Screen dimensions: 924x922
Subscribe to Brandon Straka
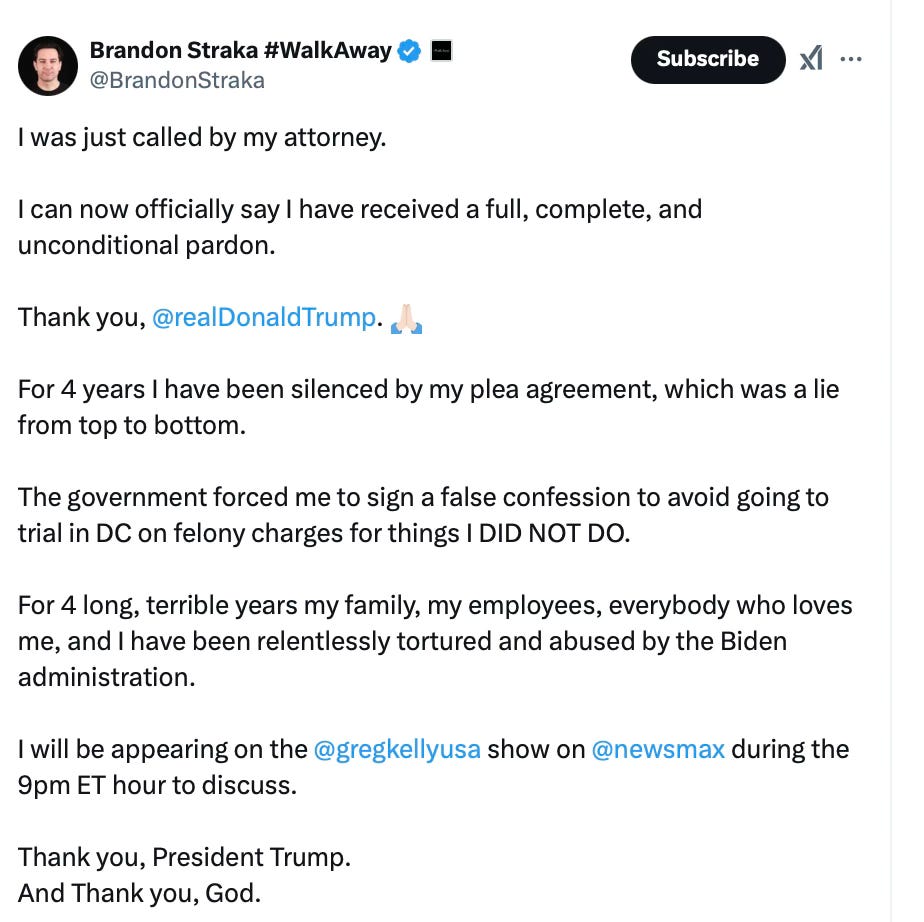(708, 60)
